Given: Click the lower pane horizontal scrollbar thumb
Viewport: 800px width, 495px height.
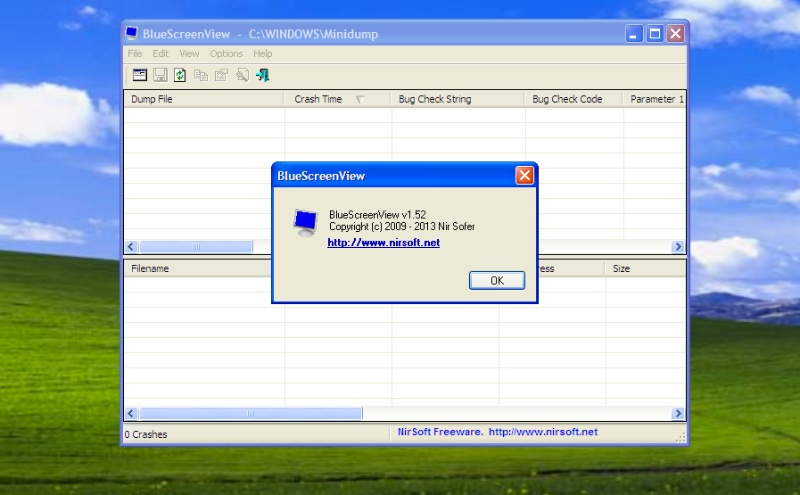Looking at the screenshot, I should 250,413.
